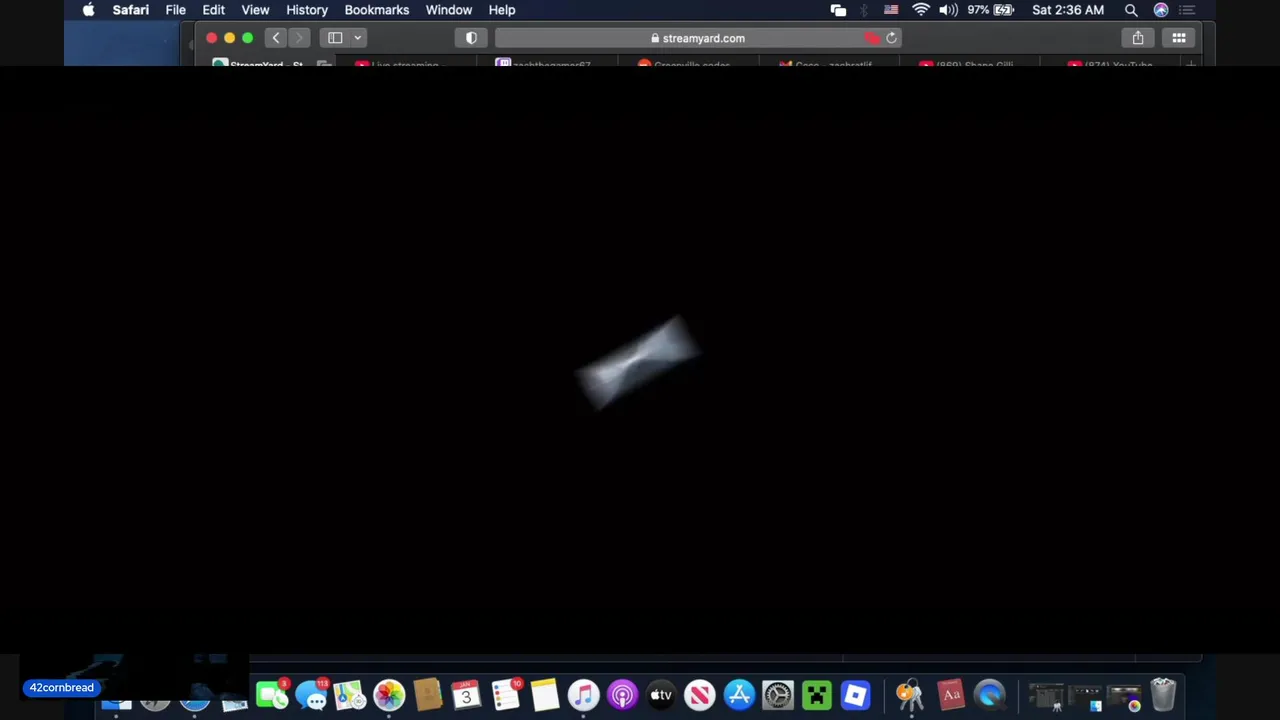Viewport: 1280px width, 720px height.
Task: Click the 42cornbread name label
Action: pyautogui.click(x=61, y=688)
